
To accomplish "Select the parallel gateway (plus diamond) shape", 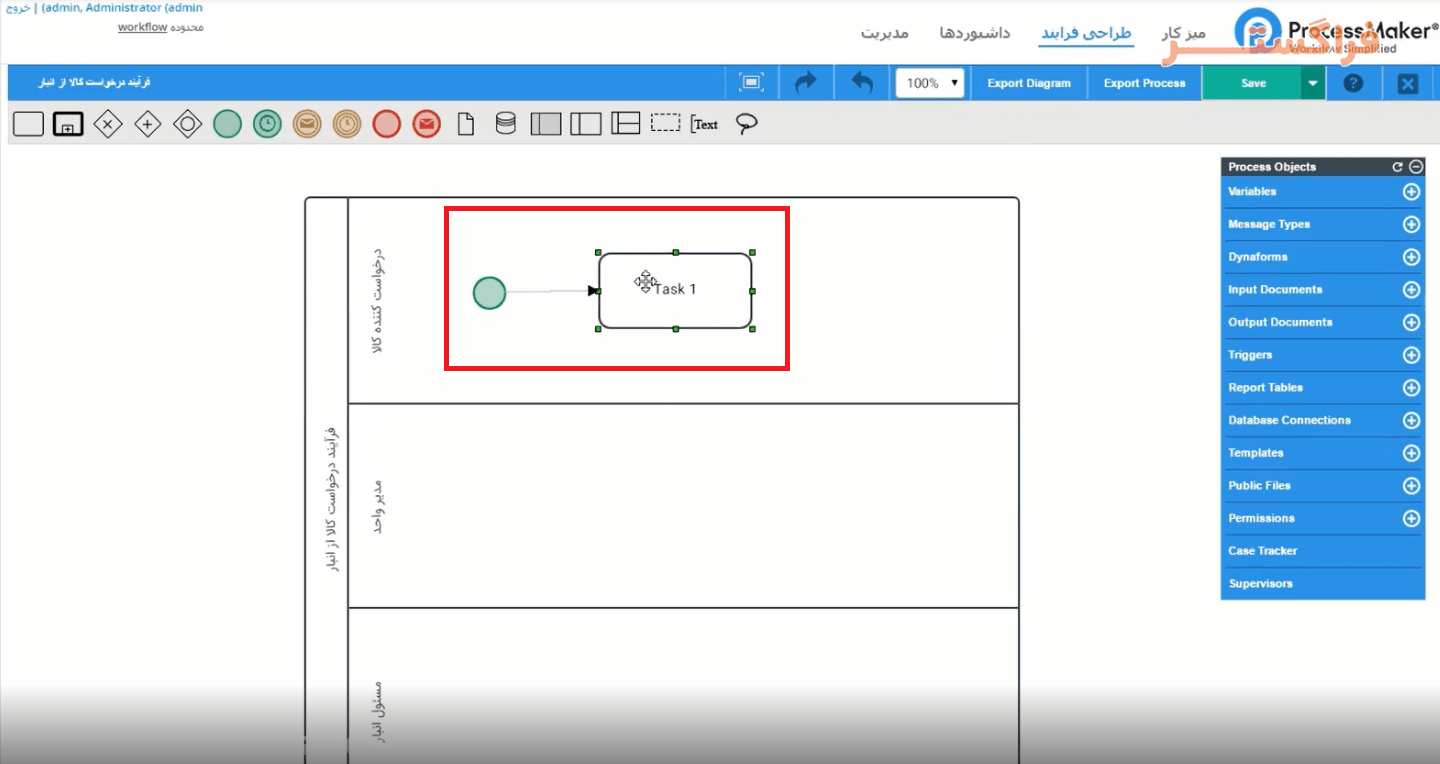I will [148, 124].
